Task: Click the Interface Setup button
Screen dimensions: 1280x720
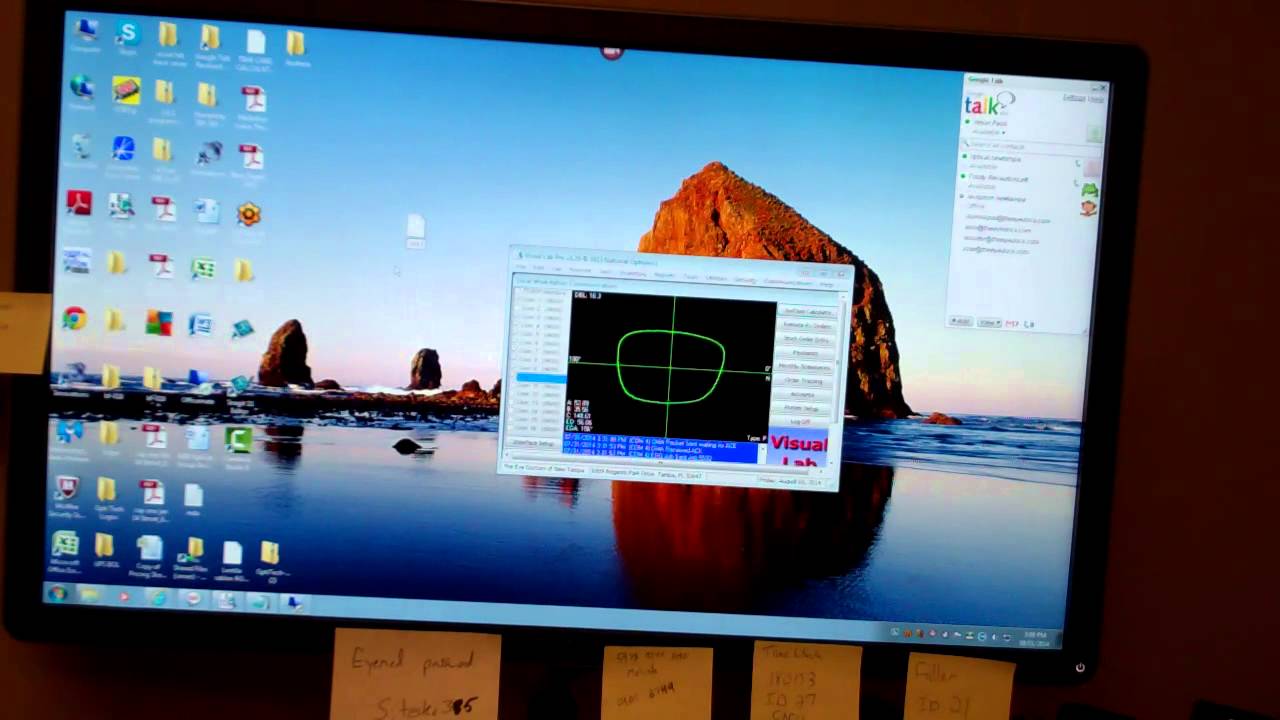Action: (x=533, y=443)
